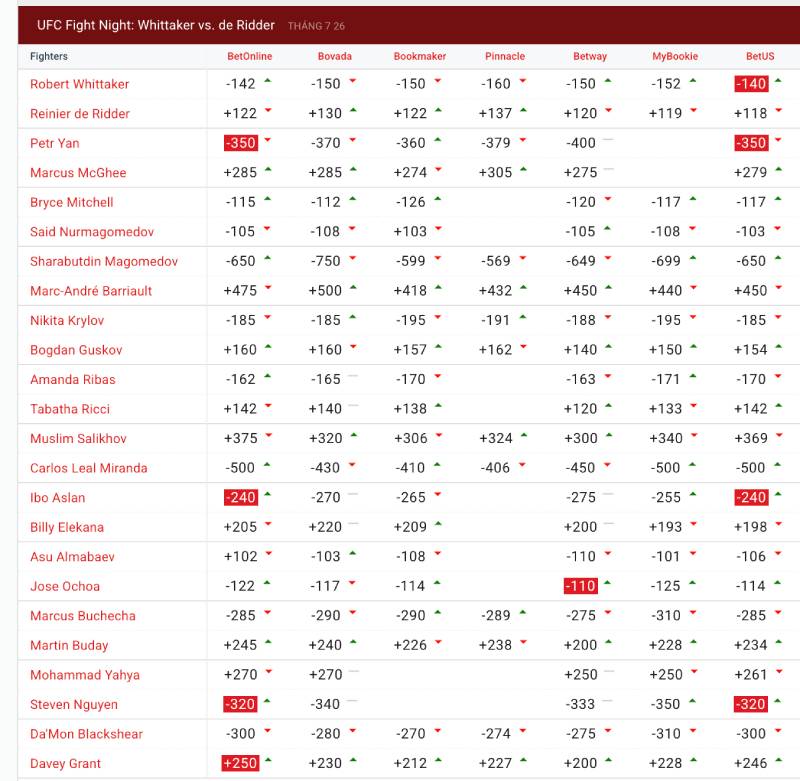Click the green arrow beside Bogdan Guskov's Betway odds

click(x=611, y=350)
